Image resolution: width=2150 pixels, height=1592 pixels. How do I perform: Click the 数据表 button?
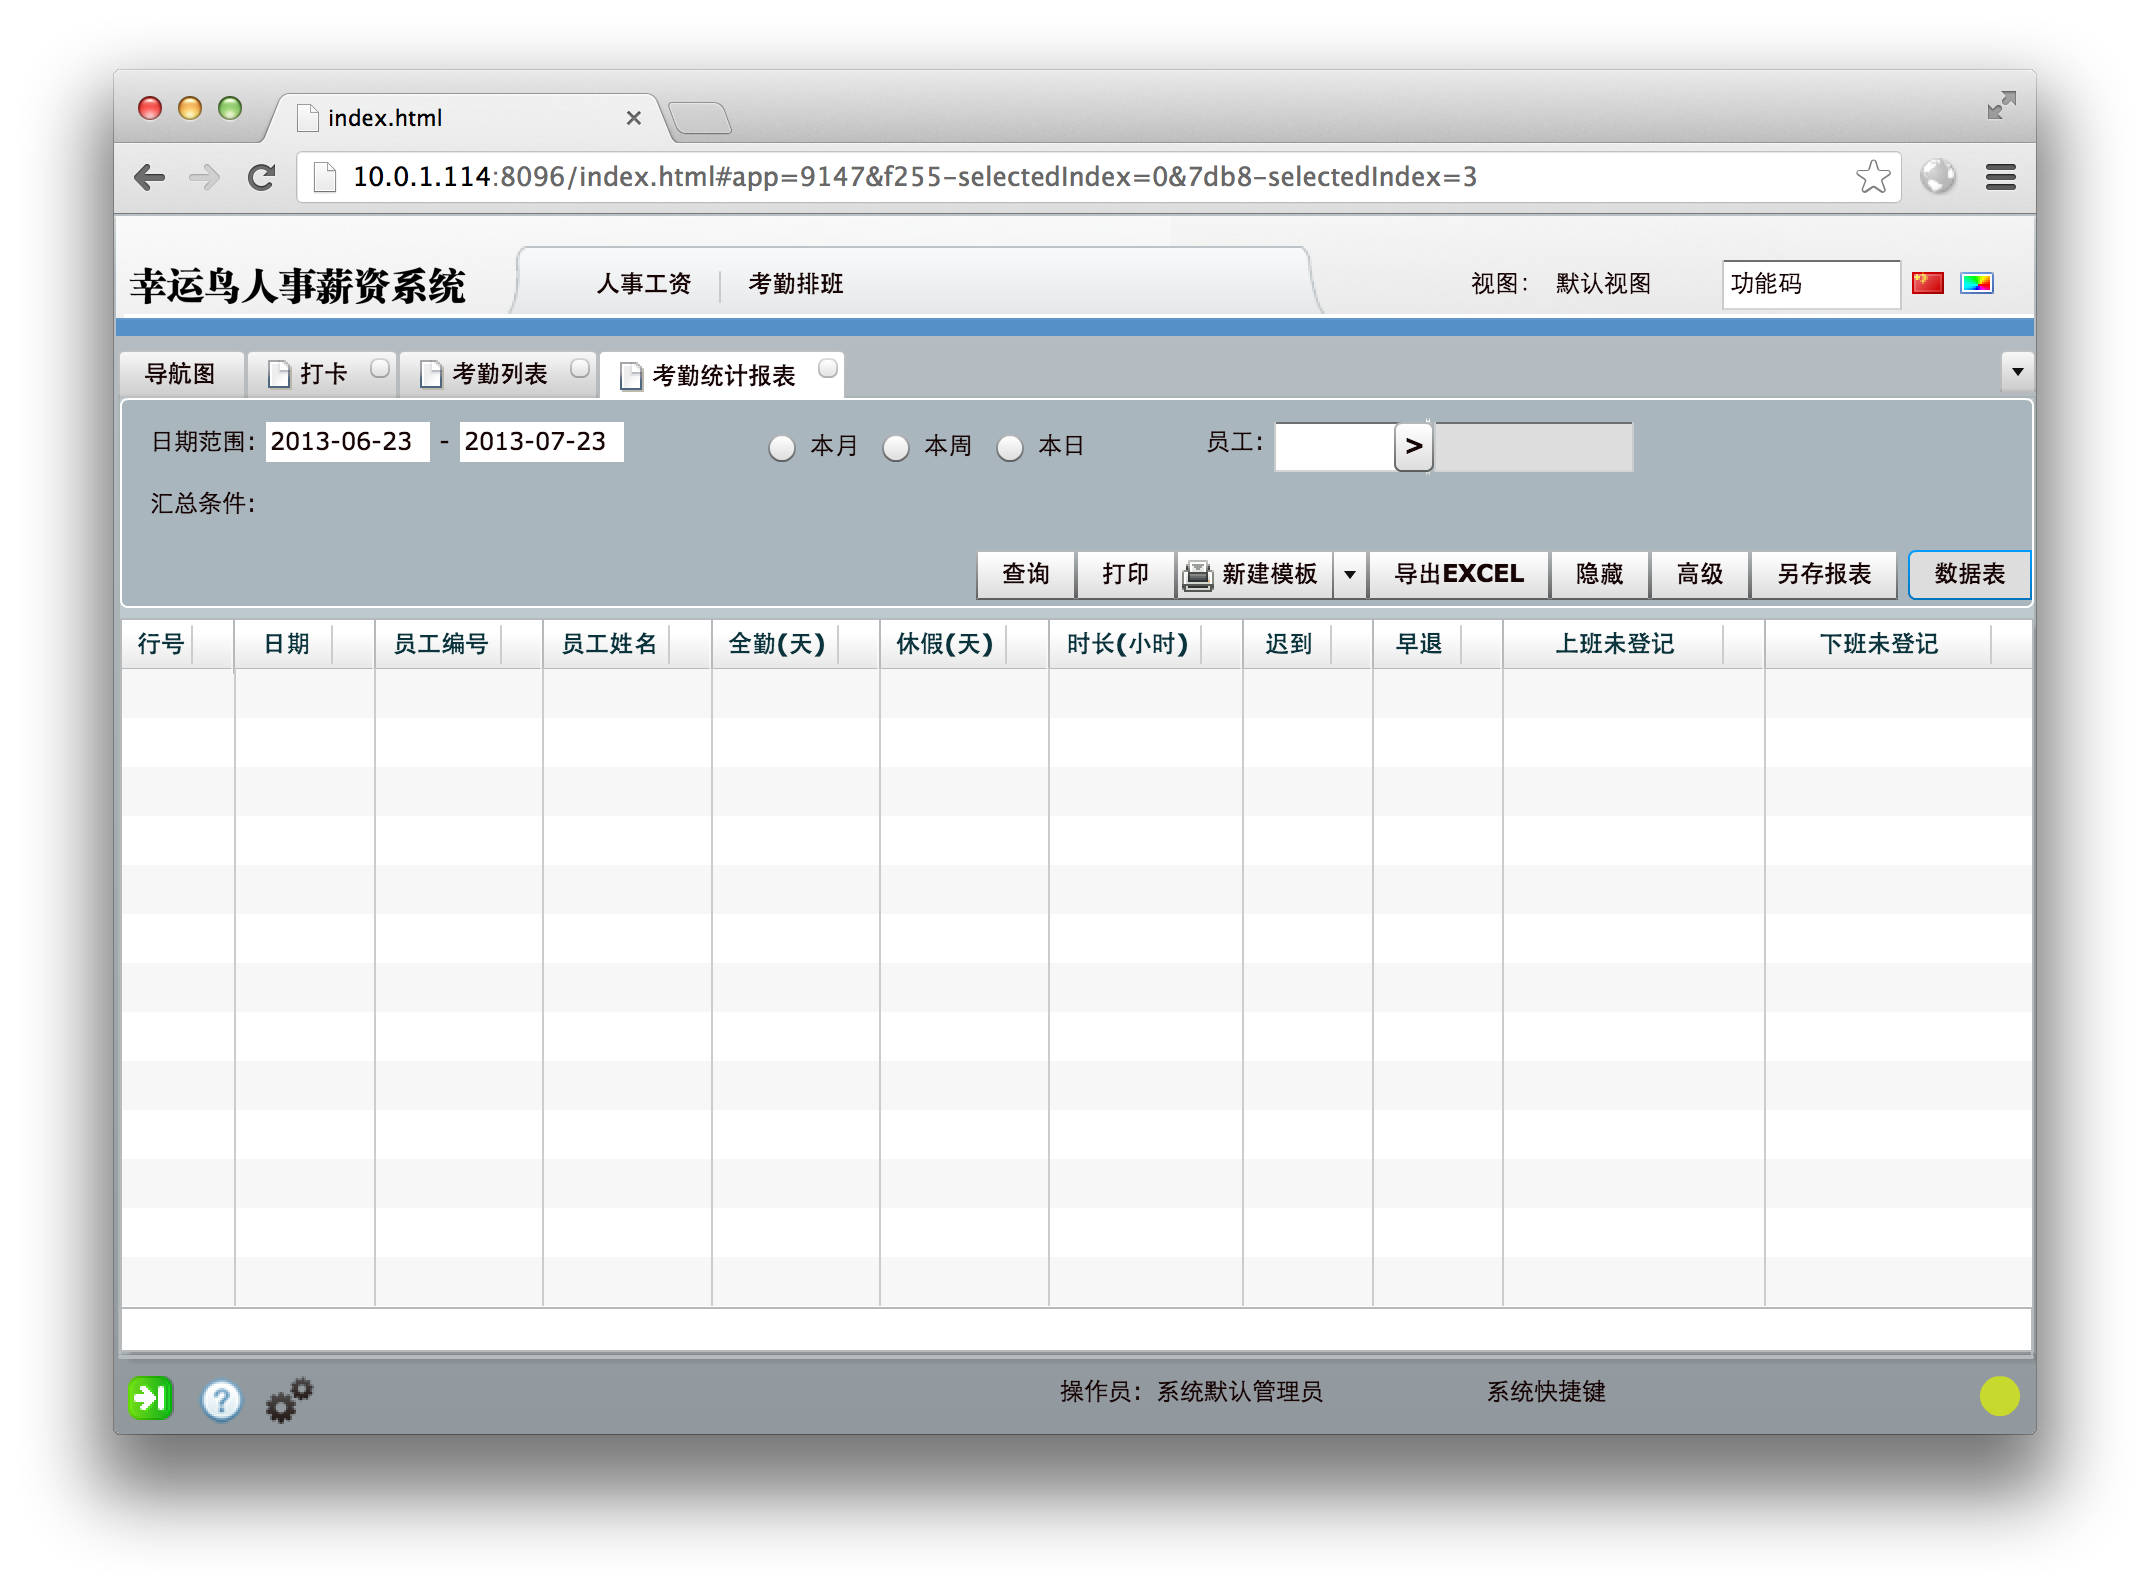[1970, 574]
